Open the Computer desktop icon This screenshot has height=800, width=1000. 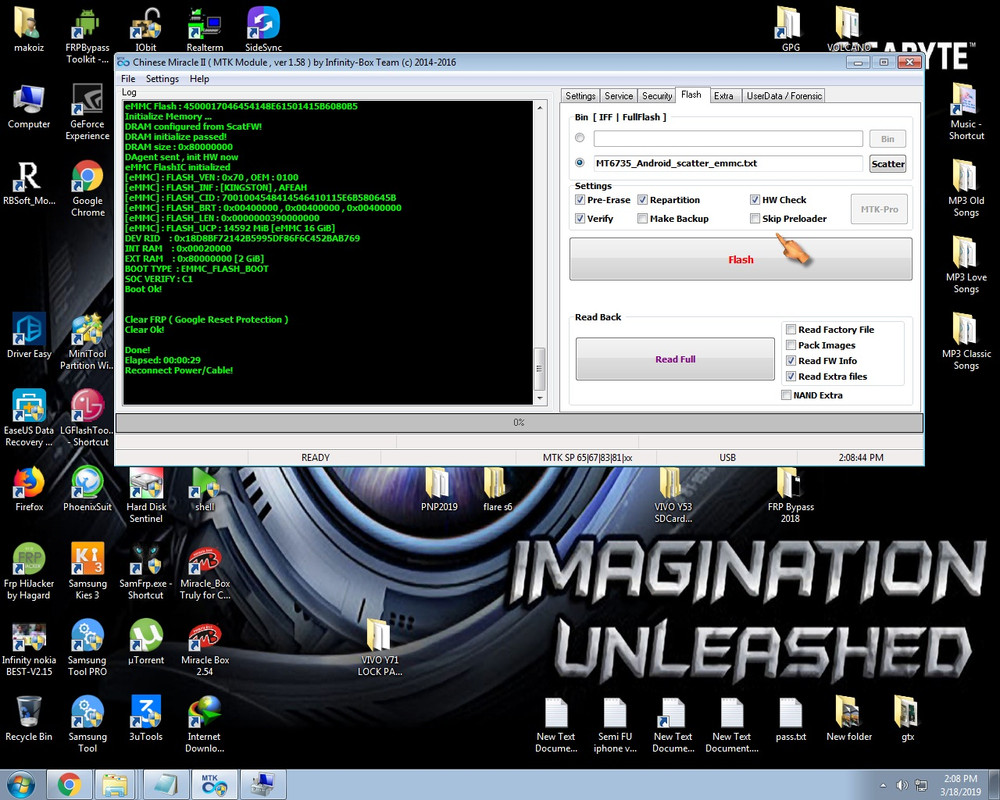point(29,106)
